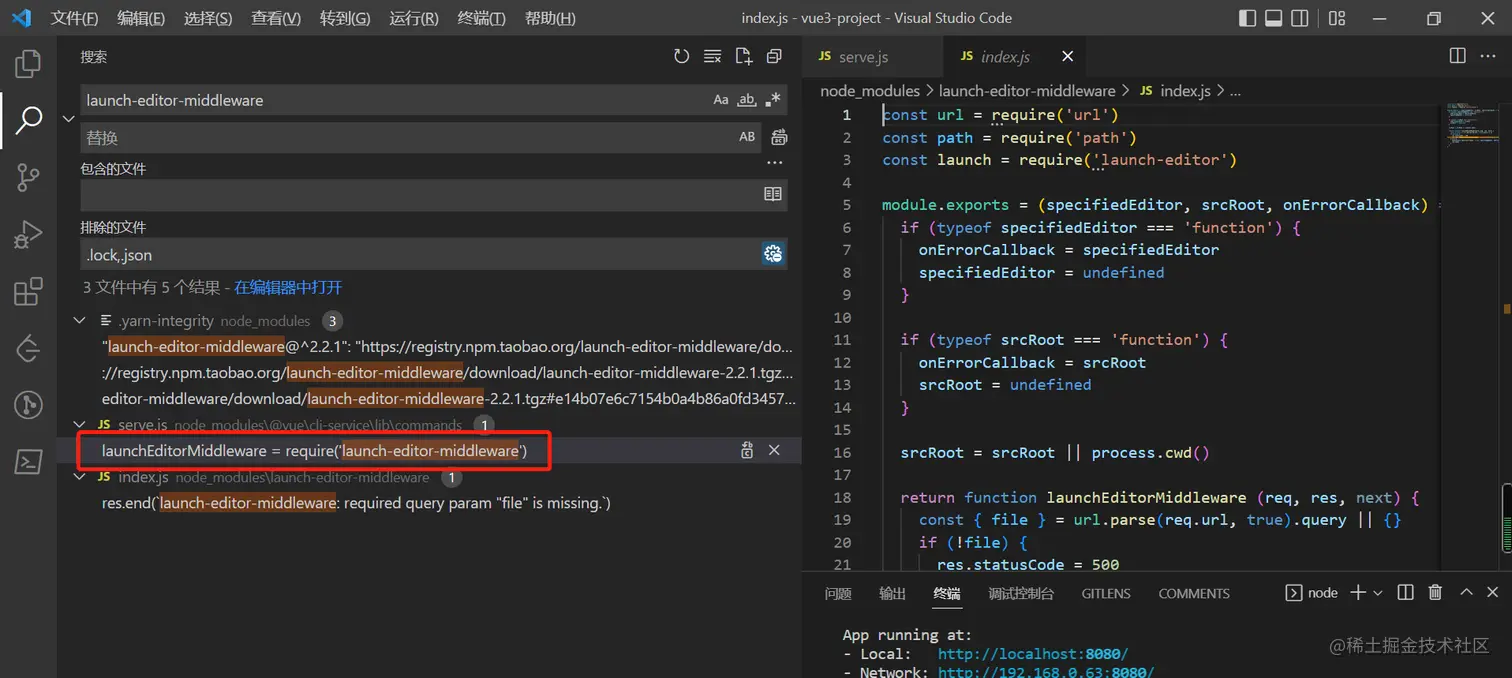Viewport: 1512px width, 678px height.
Task: Click 在编辑器中打开 link
Action: pos(288,288)
